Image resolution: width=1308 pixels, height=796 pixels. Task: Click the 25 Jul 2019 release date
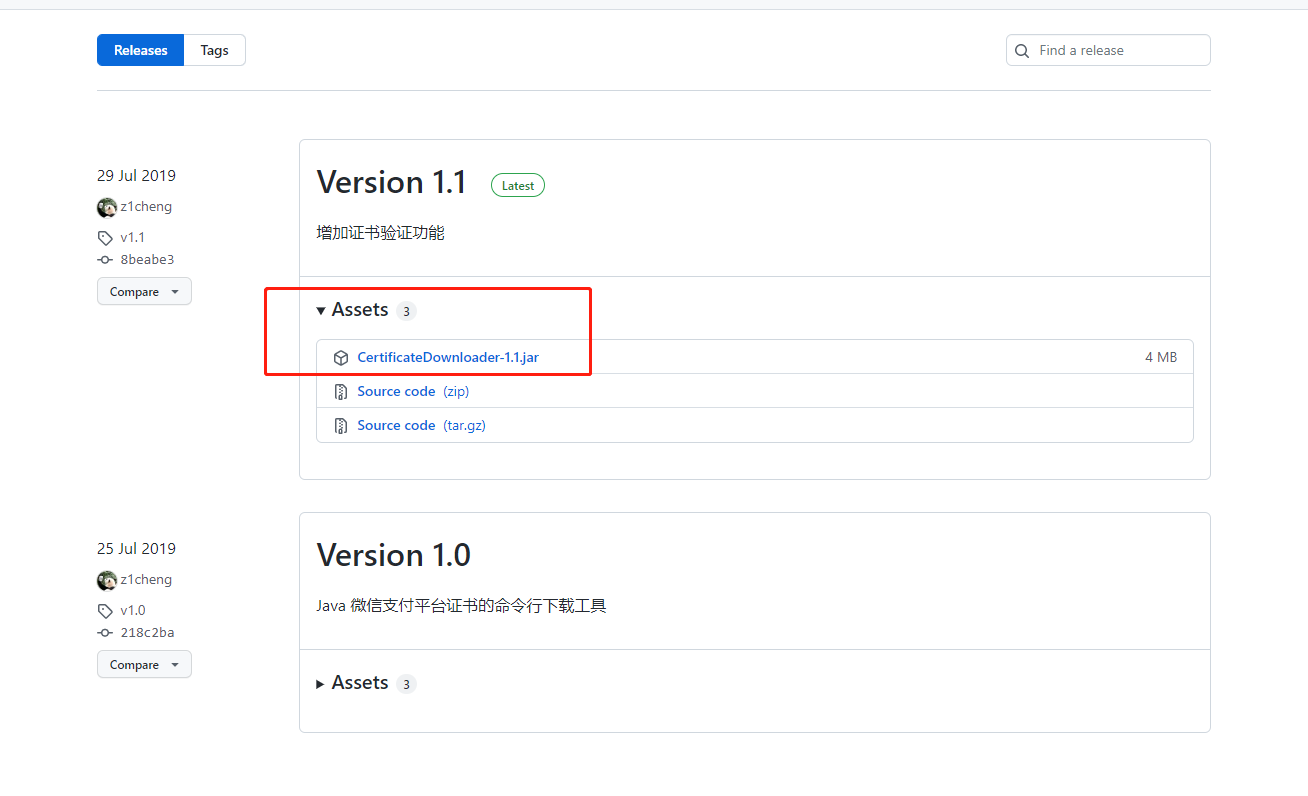(x=136, y=548)
